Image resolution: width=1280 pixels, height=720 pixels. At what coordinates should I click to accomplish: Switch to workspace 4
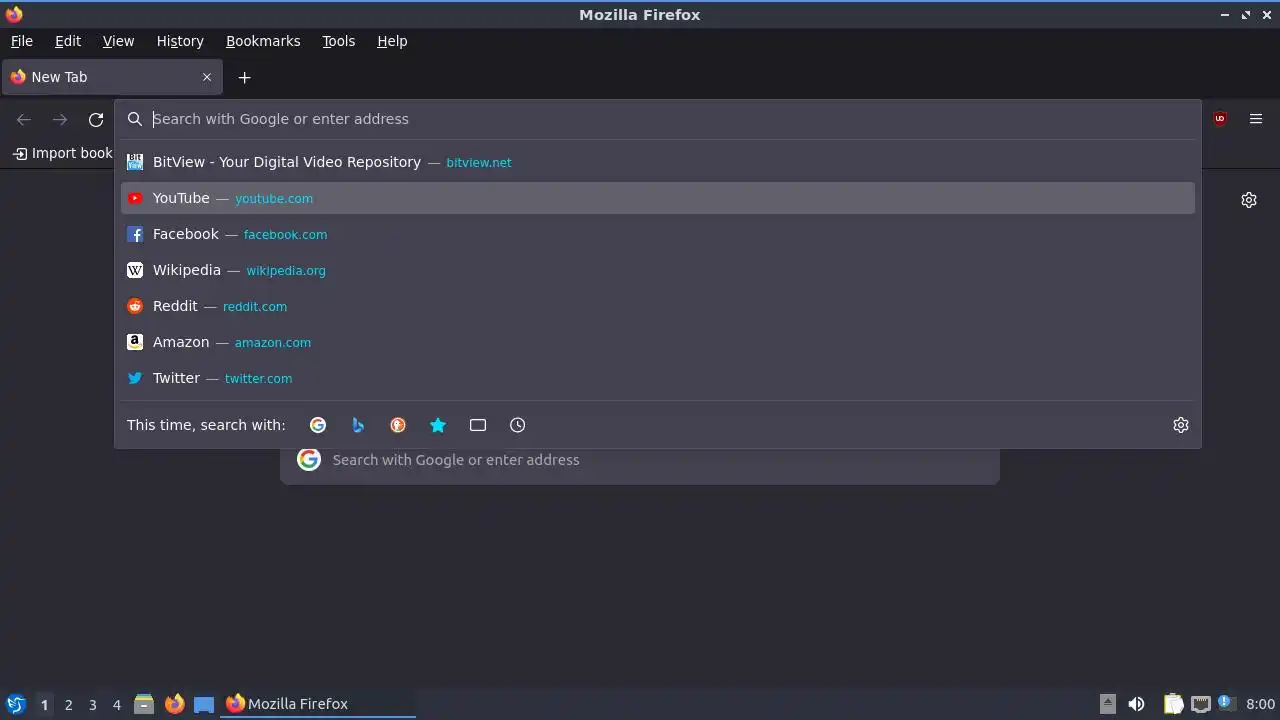(x=116, y=705)
